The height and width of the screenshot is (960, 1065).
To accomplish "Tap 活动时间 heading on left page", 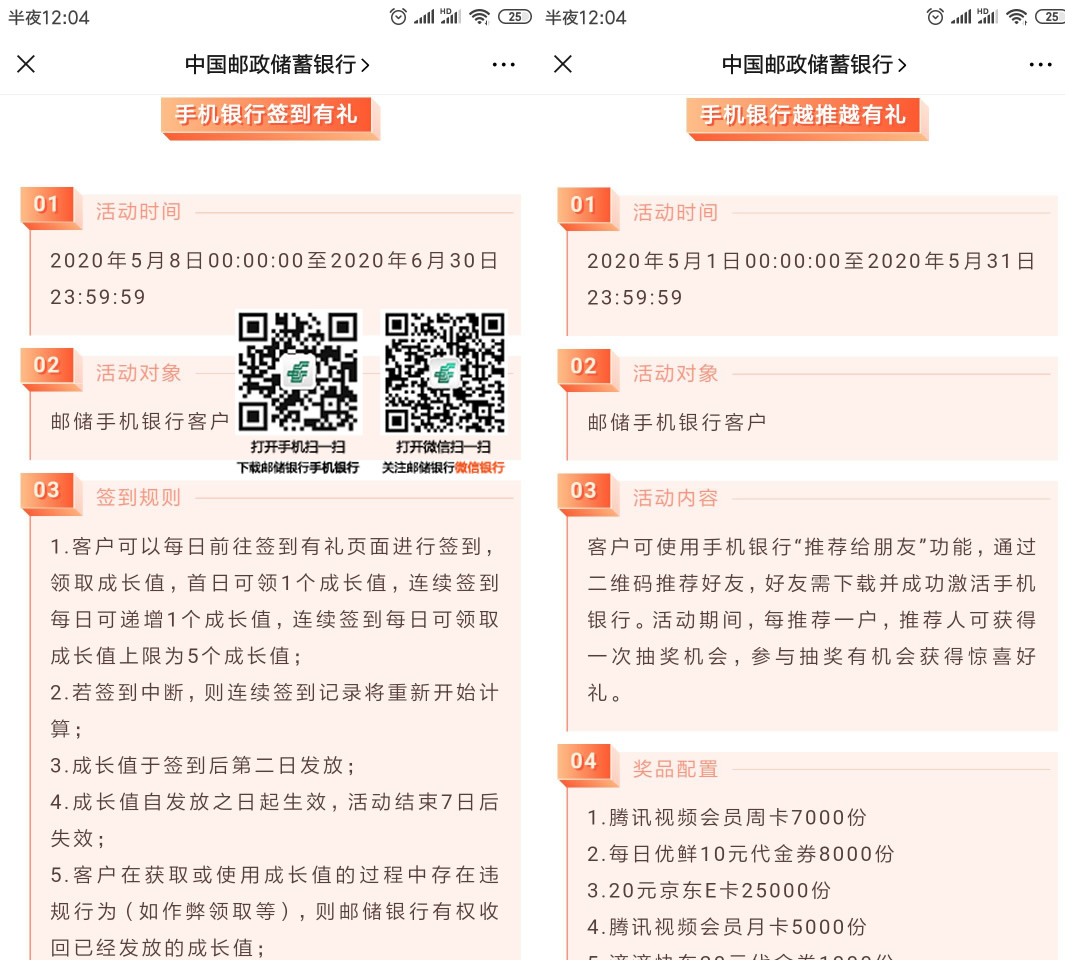I will [138, 211].
